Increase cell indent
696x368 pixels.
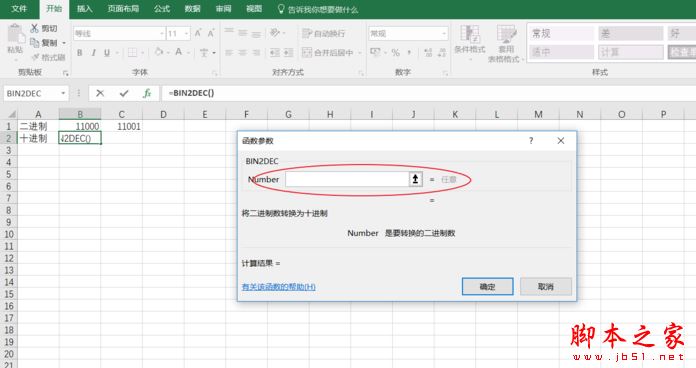point(289,52)
